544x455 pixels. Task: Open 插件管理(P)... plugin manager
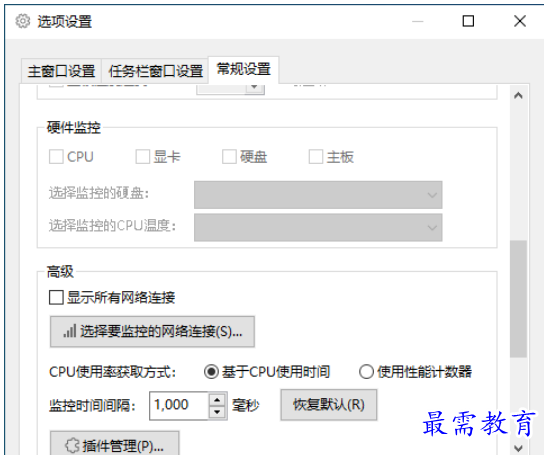point(114,444)
